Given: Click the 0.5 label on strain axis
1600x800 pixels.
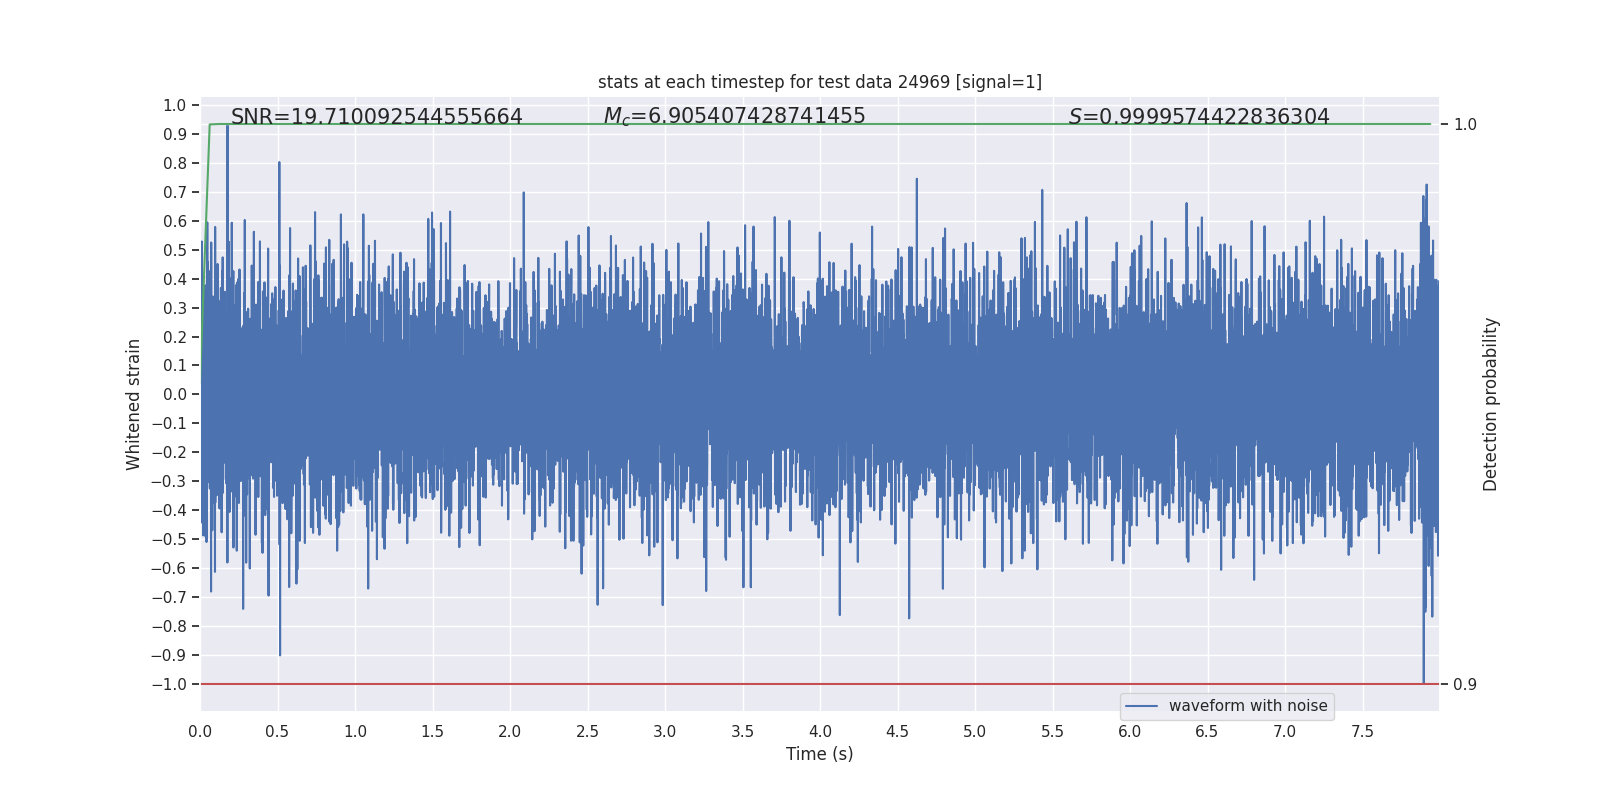Looking at the screenshot, I should point(175,250).
